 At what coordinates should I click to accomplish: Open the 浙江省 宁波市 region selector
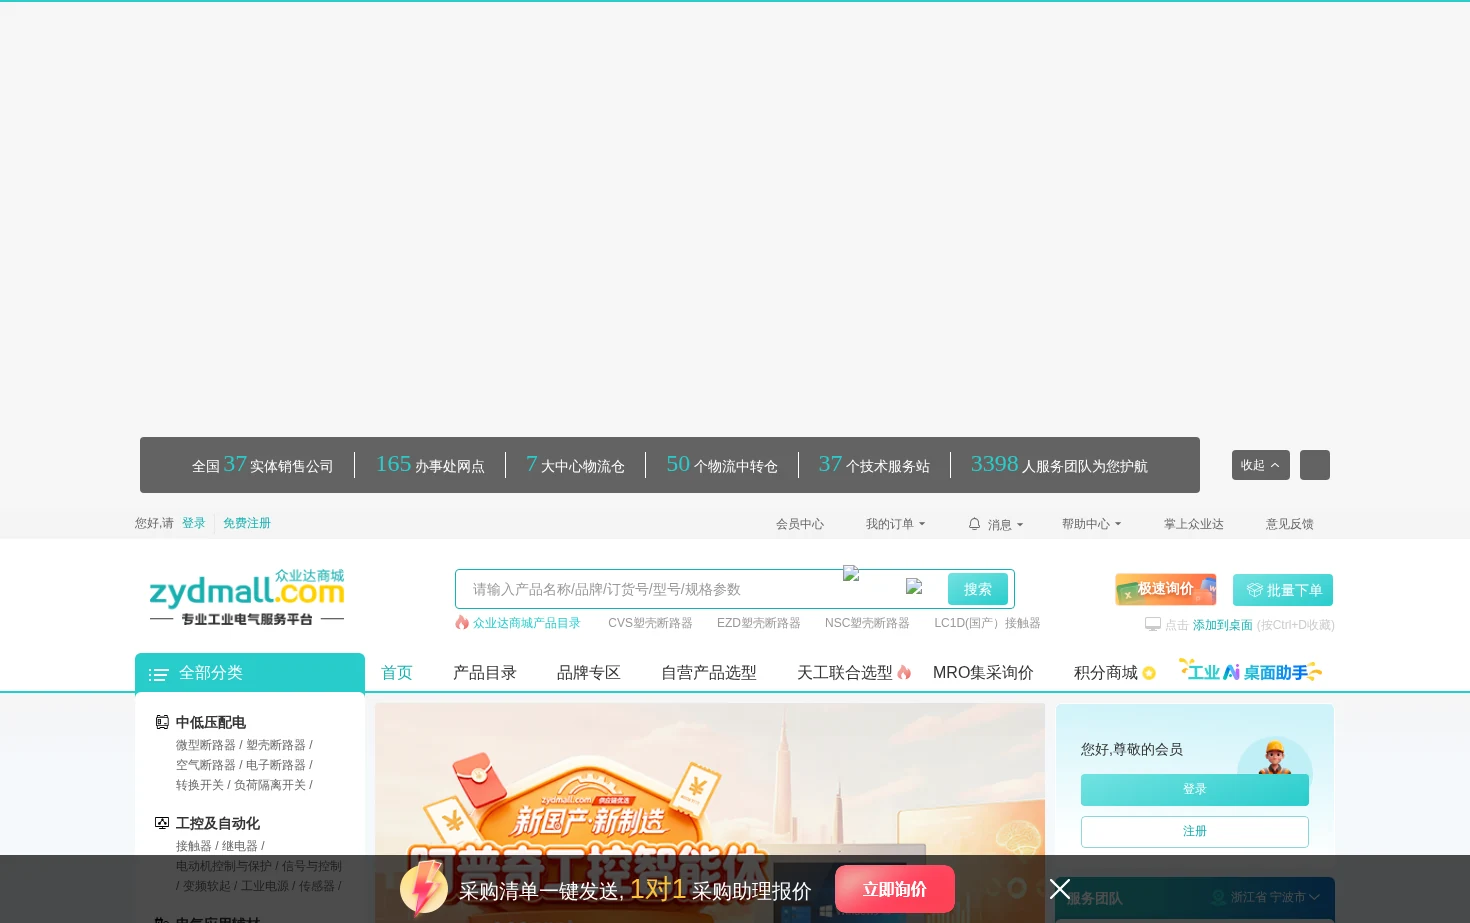[x=1275, y=897]
